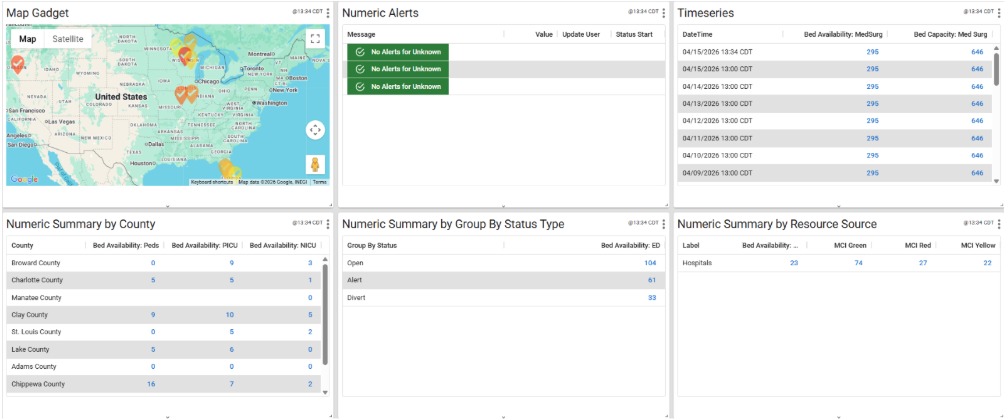1004x419 pixels.
Task: Open Numeric Summary by County options menu
Action: point(328,224)
